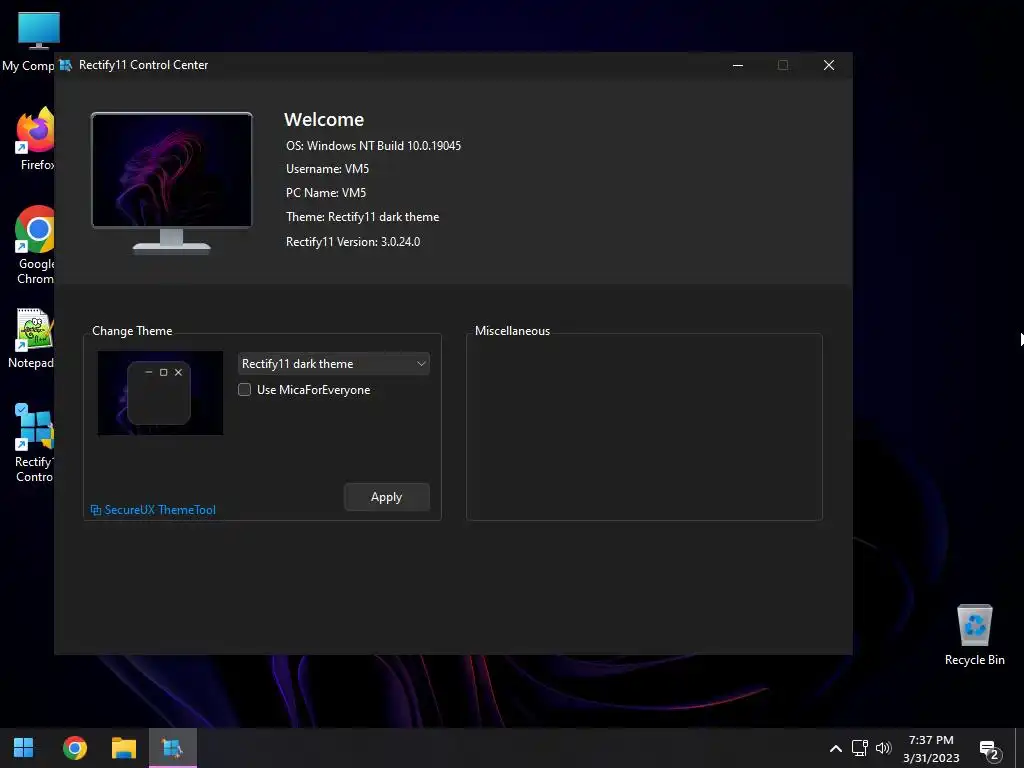Screen dimensions: 1024x768
Task: Click the monitor wallpaper image in Welcome
Action: (x=172, y=170)
